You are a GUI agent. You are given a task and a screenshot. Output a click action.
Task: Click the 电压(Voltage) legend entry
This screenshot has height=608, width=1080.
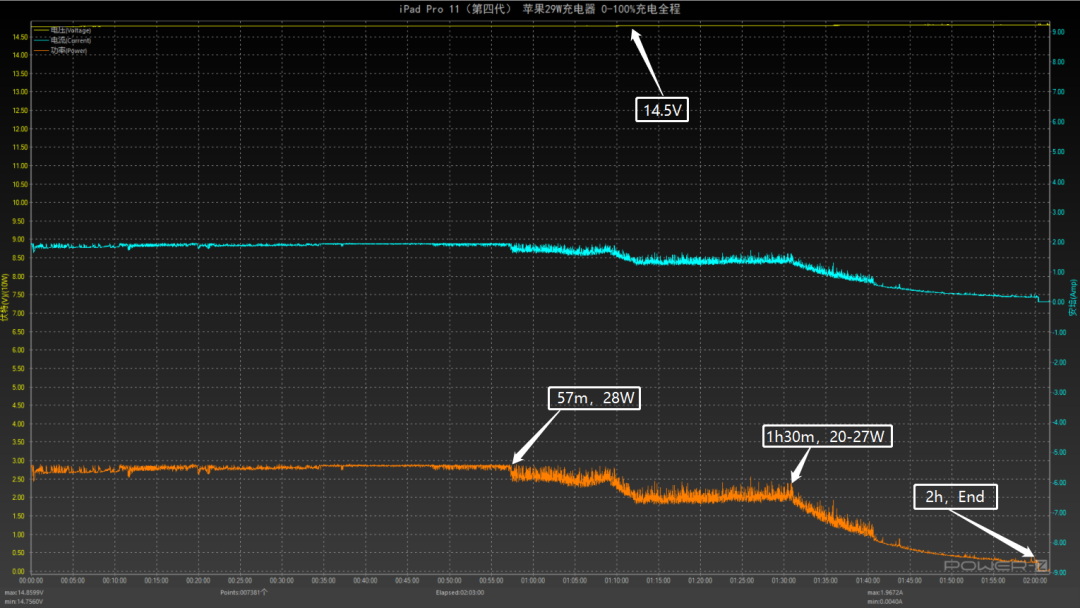pos(63,30)
